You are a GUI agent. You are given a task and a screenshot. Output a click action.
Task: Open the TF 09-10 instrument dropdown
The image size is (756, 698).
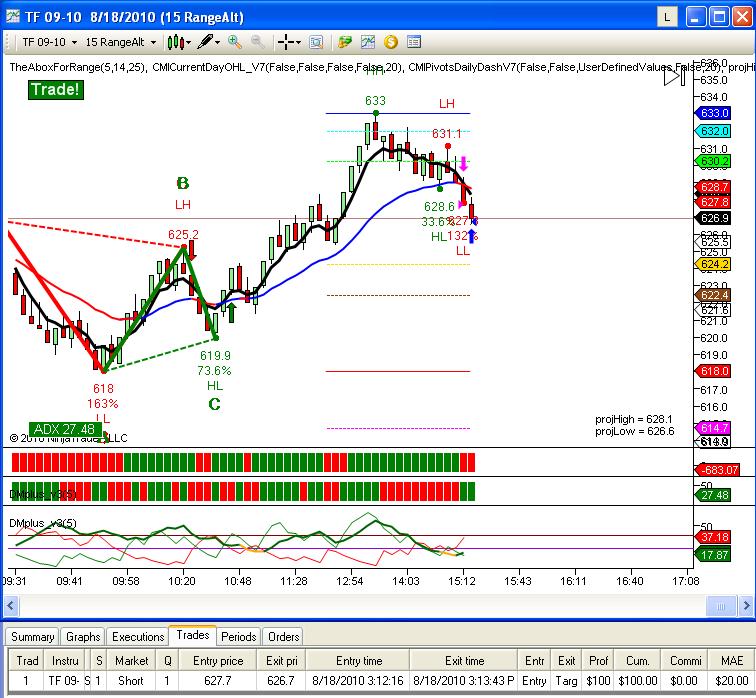pos(50,42)
